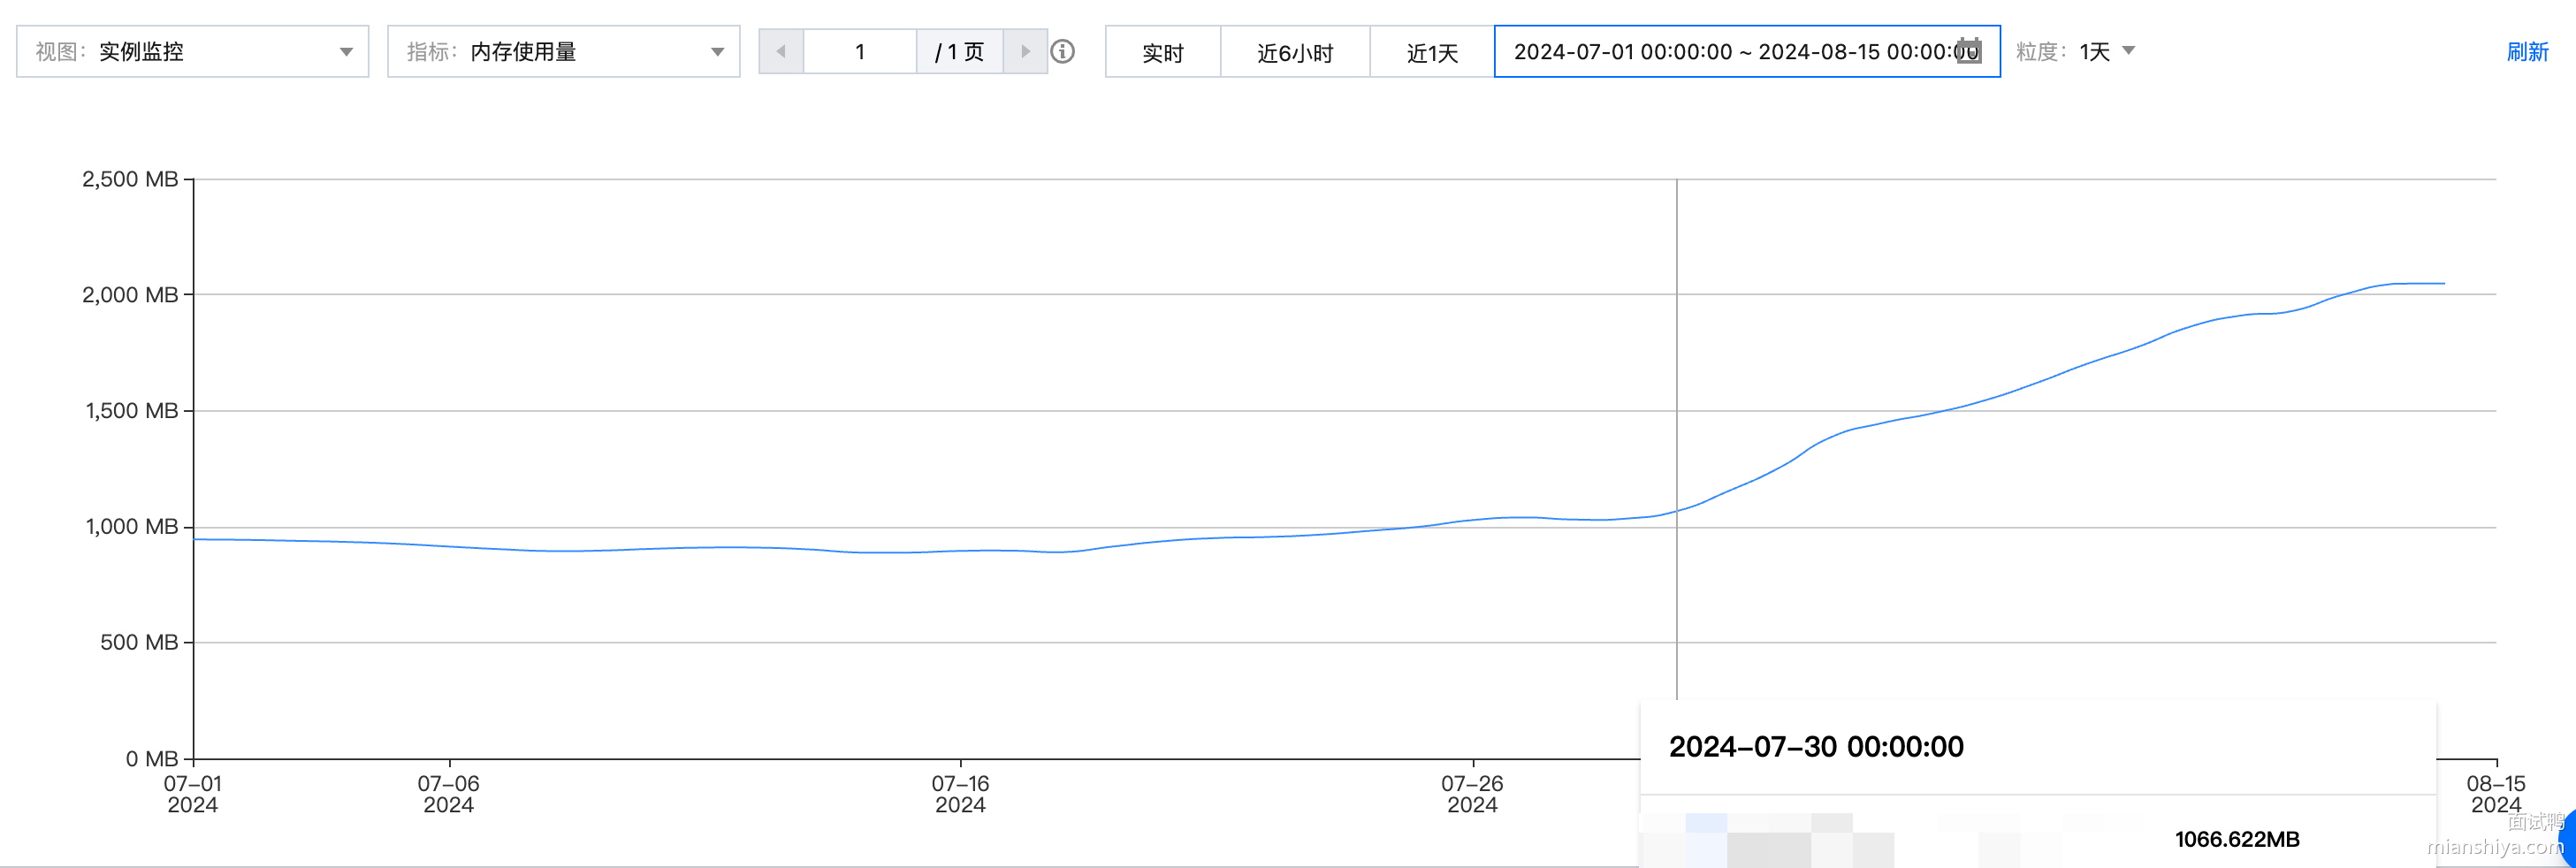Click the 07-16 2024 x-axis label
The image size is (2576, 868).
click(x=960, y=794)
